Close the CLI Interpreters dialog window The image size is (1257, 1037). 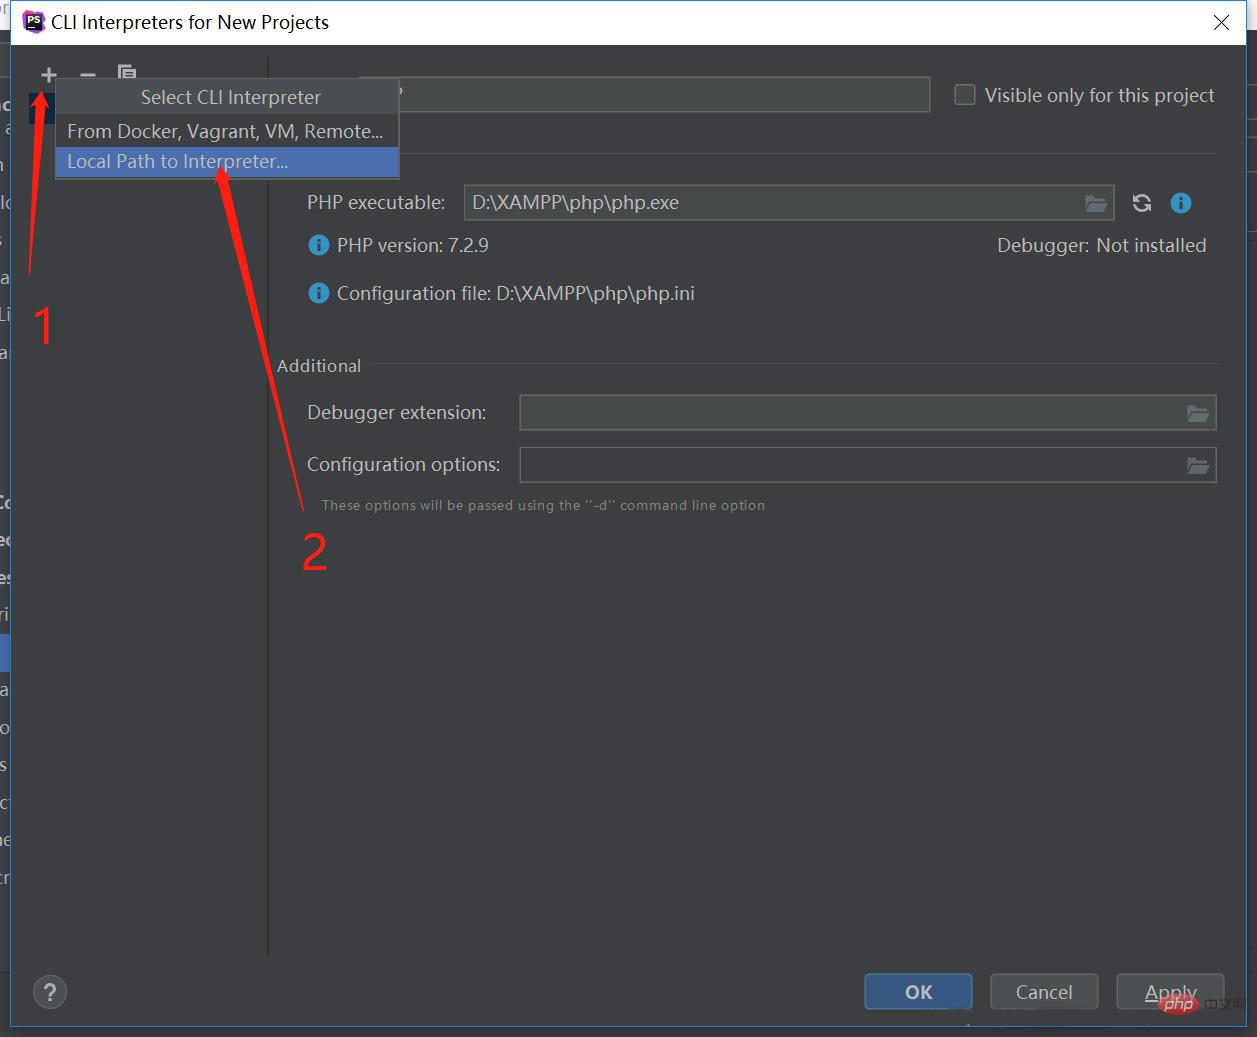1221,22
